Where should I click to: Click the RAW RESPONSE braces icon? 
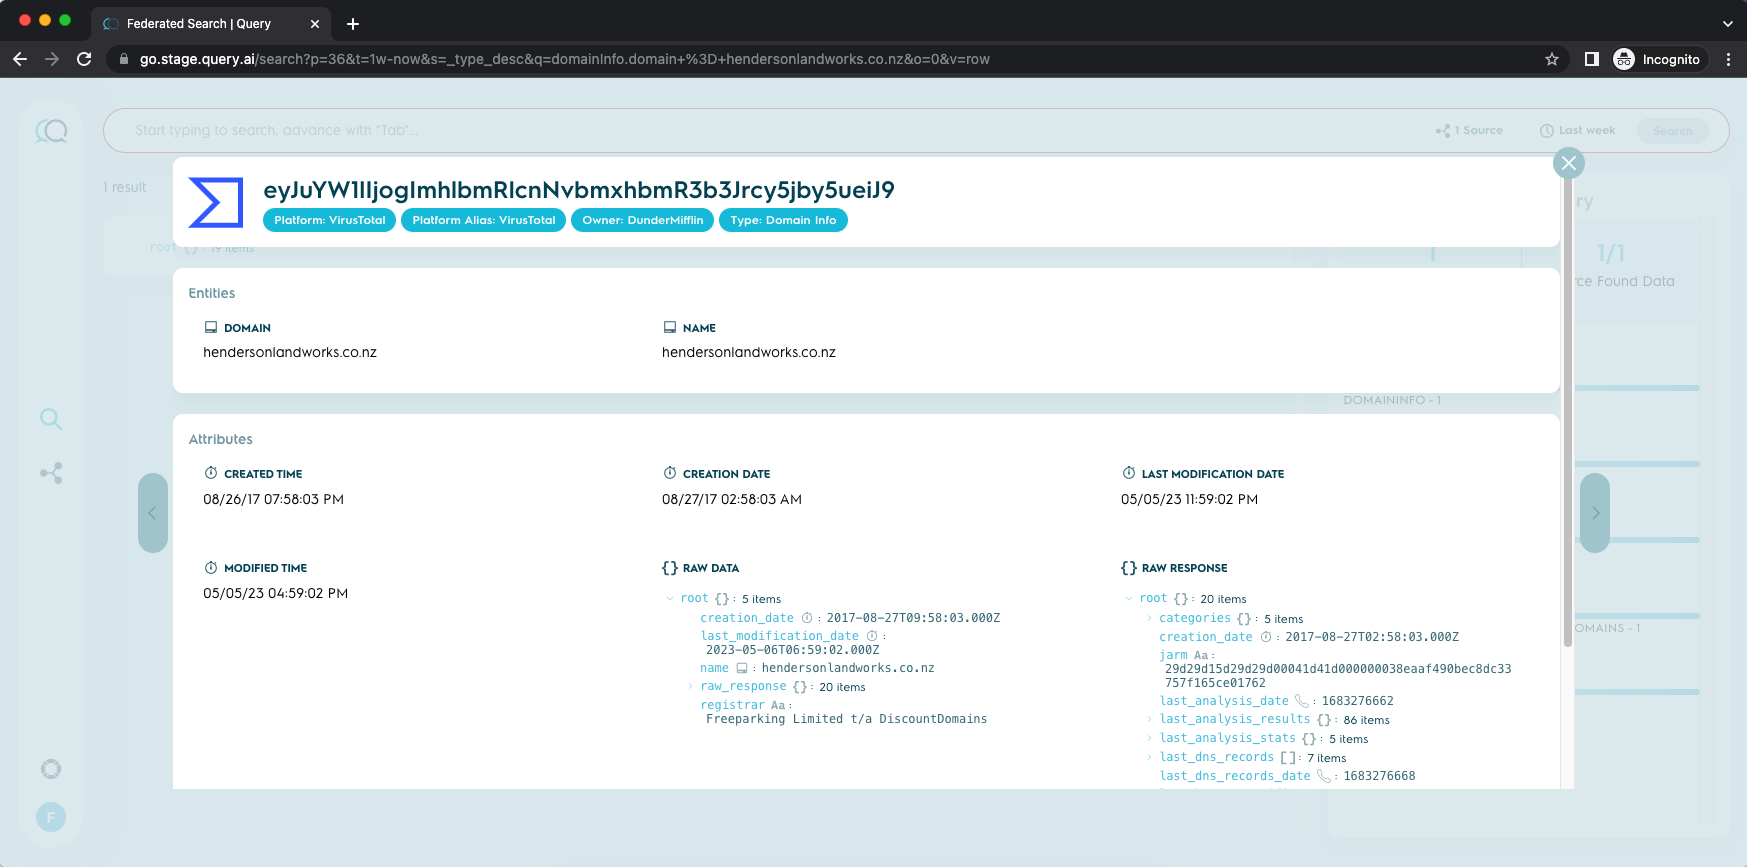click(1129, 568)
